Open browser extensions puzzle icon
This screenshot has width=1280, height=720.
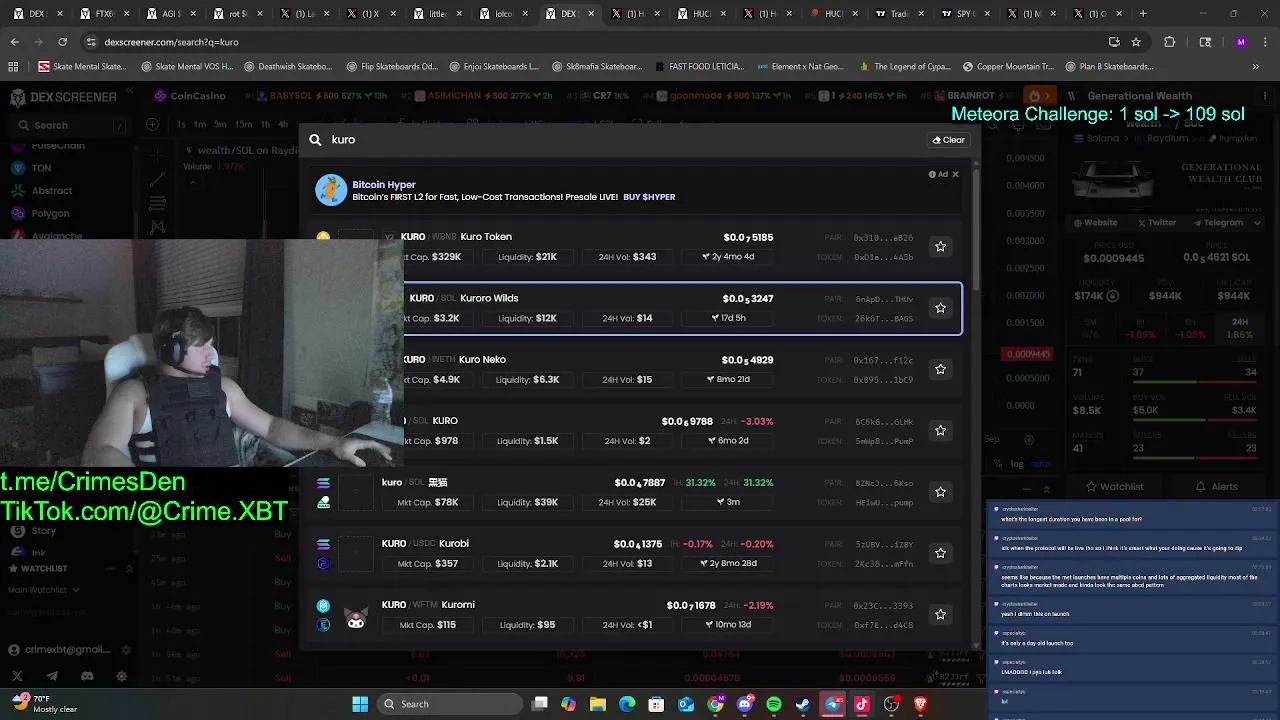[x=1169, y=42]
